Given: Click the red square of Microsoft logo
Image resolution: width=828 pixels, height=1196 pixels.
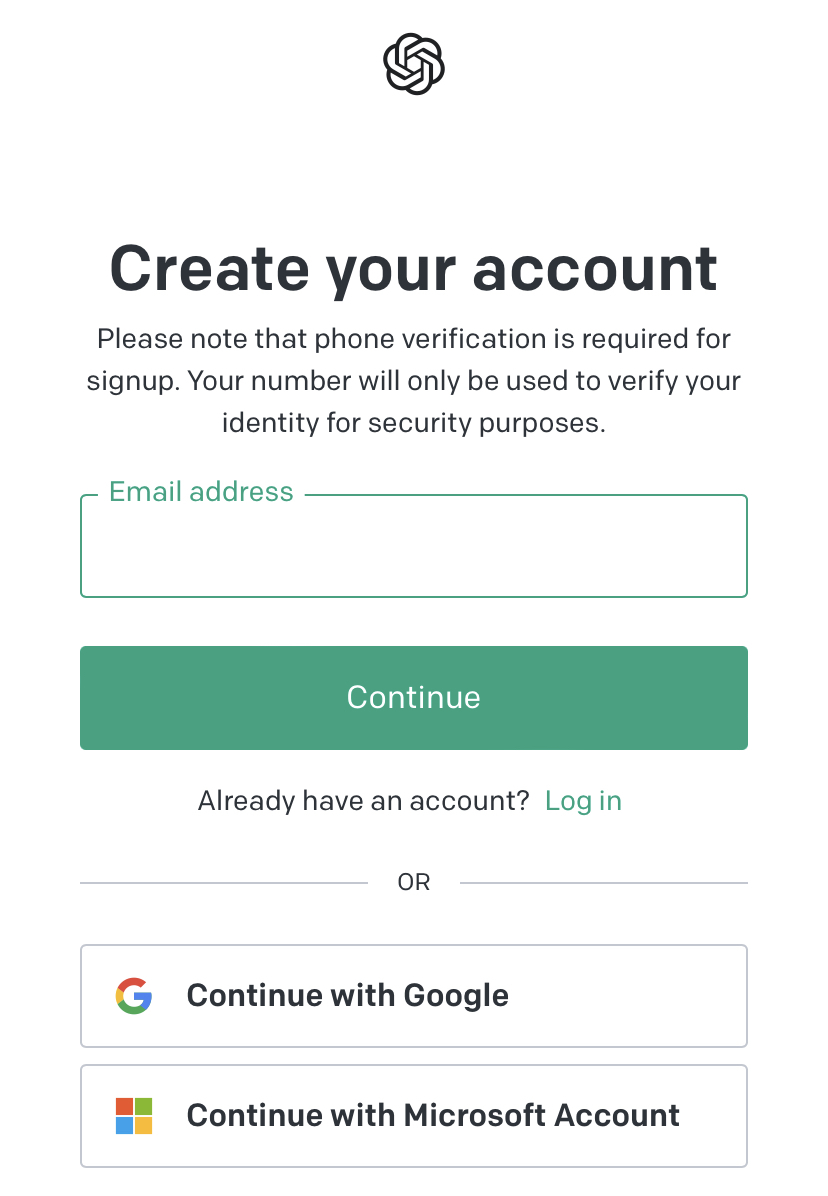Looking at the screenshot, I should 125,1107.
